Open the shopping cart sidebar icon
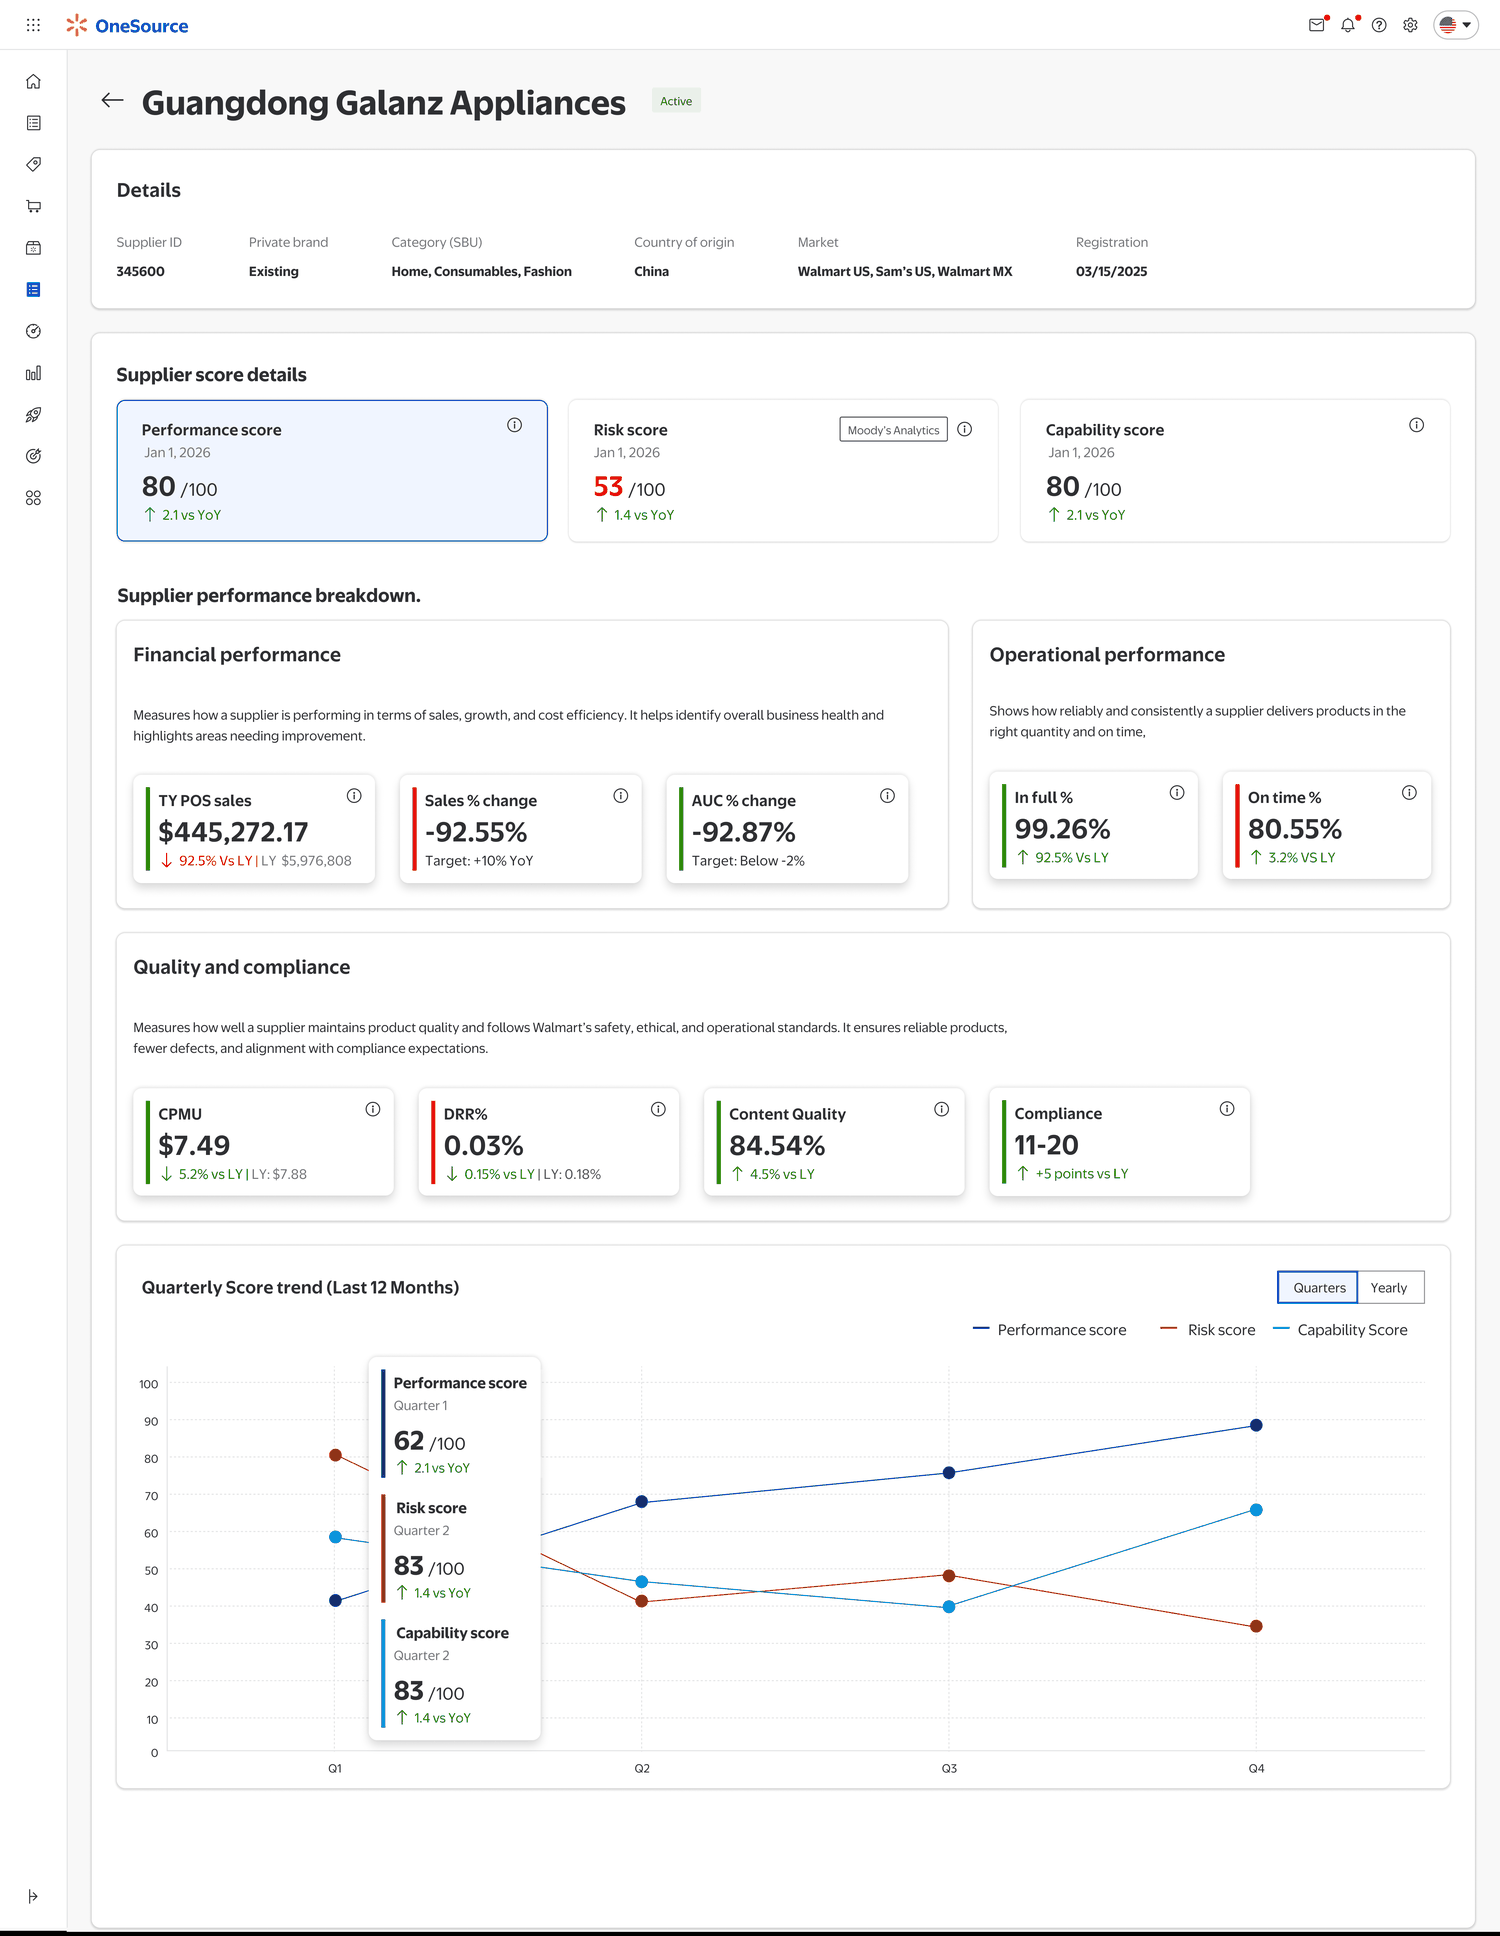The height and width of the screenshot is (1936, 1500). [x=33, y=206]
